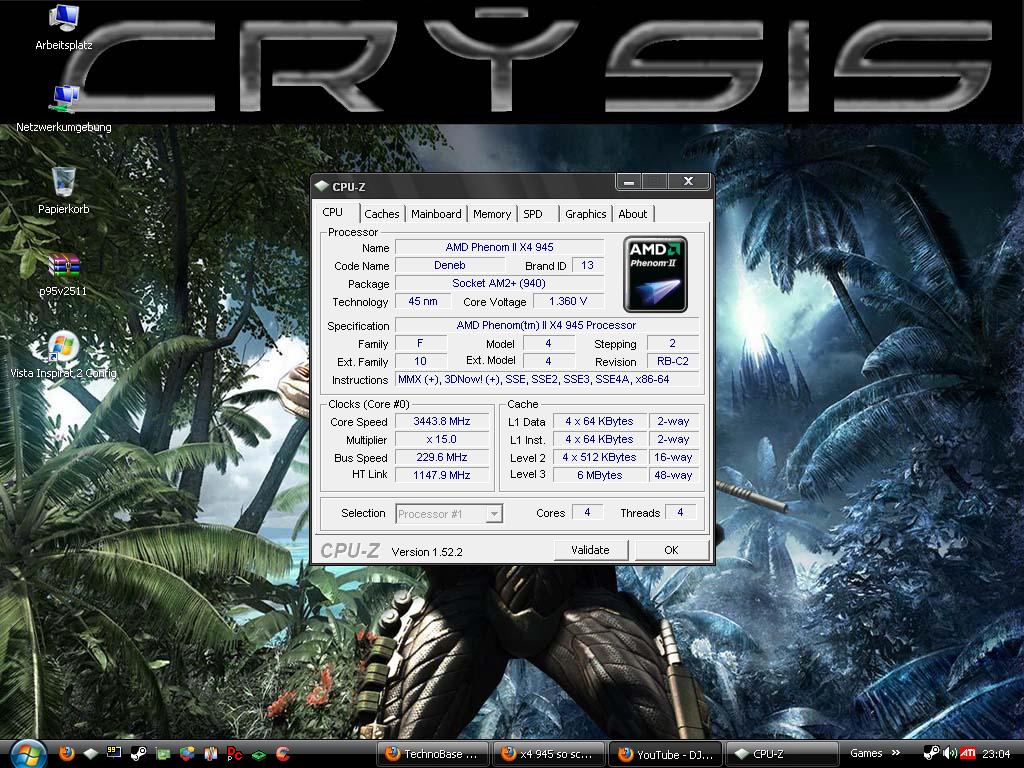Open the ATI tray icon
This screenshot has height=768, width=1024.
click(968, 754)
